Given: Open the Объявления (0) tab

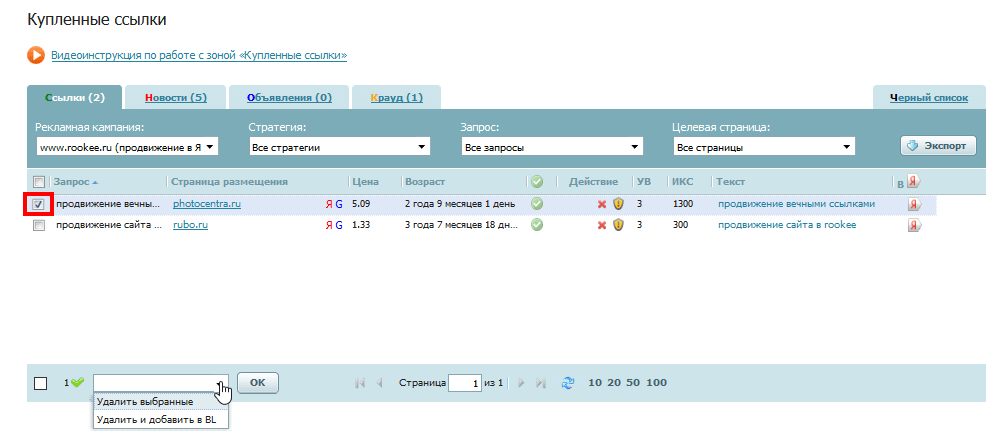Looking at the screenshot, I should [289, 97].
